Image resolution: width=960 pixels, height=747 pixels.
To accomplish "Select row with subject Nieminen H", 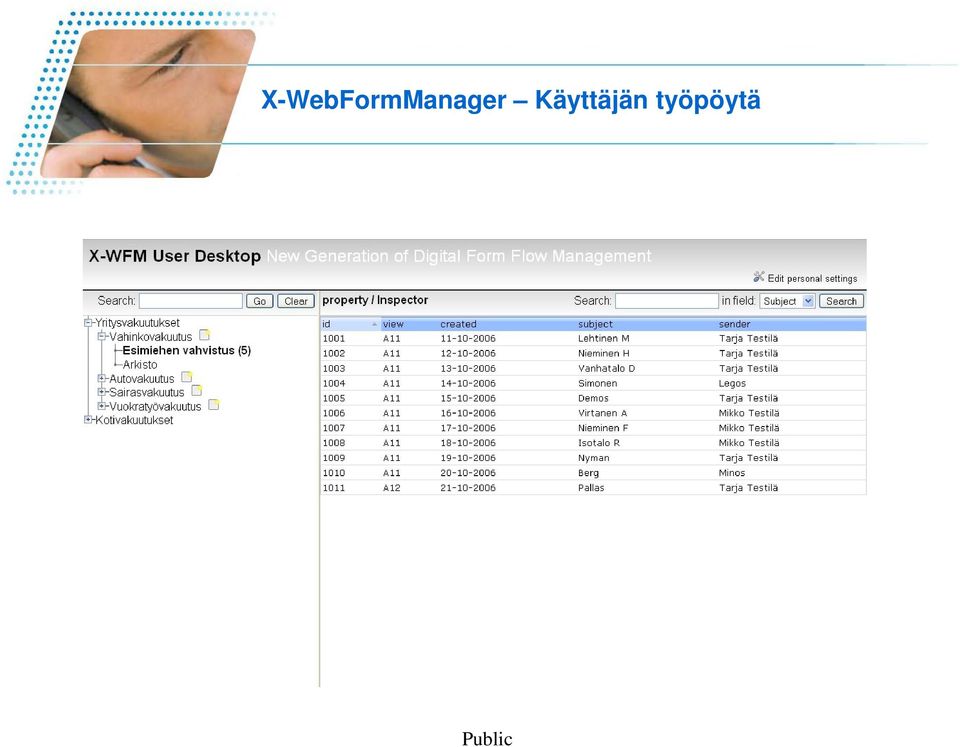I will point(593,353).
